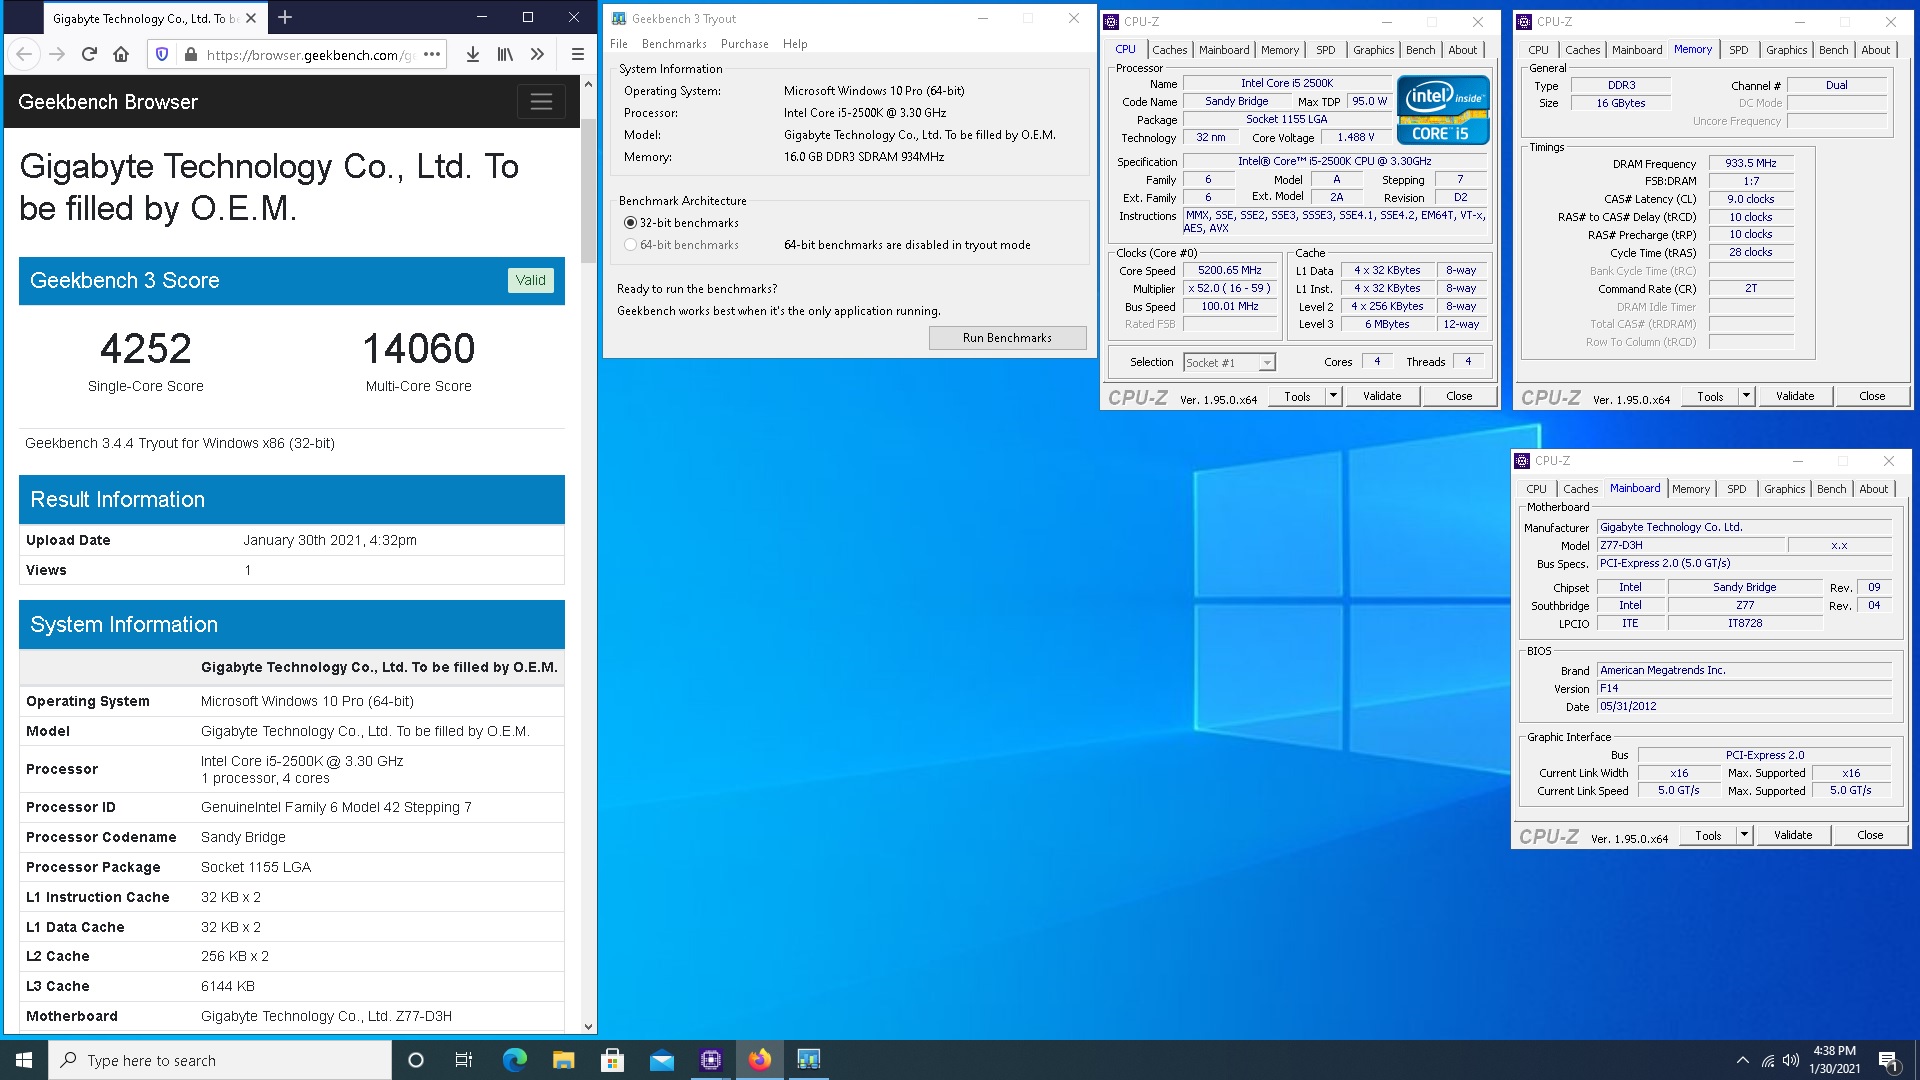This screenshot has width=1920, height=1080.
Task: Switch to CPU-Z taskbar icon
Action: tap(710, 1060)
